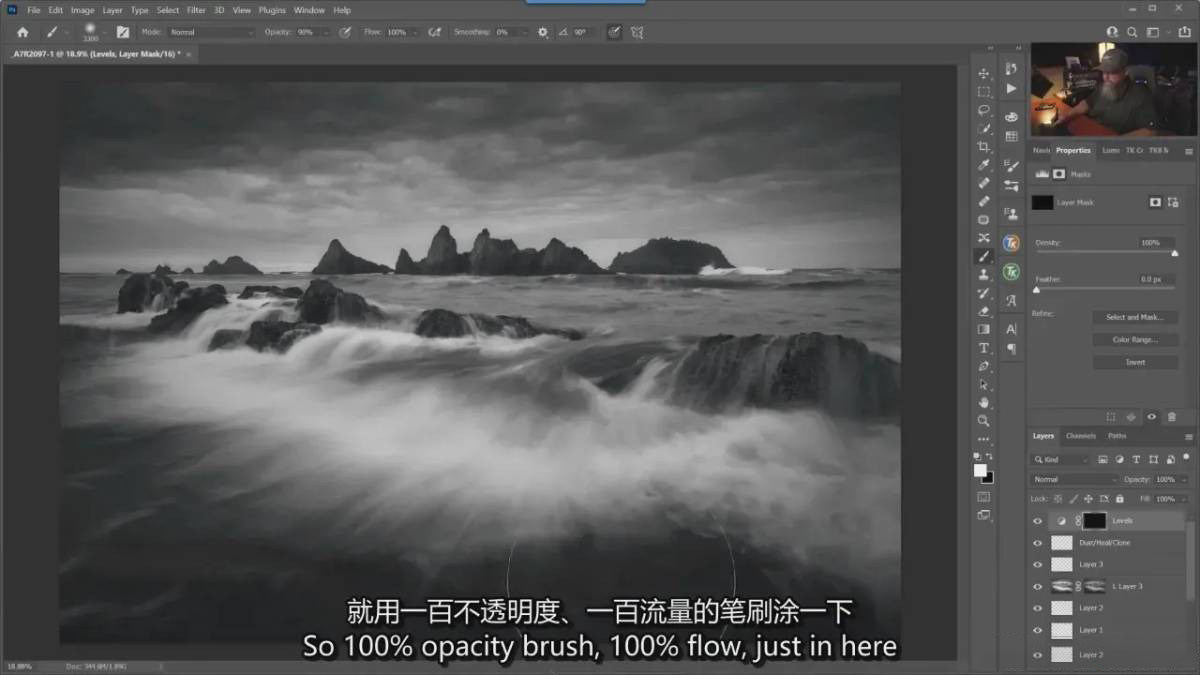1200x675 pixels.
Task: Toggle mask visibility eye in Properties panel
Action: pyautogui.click(x=1152, y=417)
